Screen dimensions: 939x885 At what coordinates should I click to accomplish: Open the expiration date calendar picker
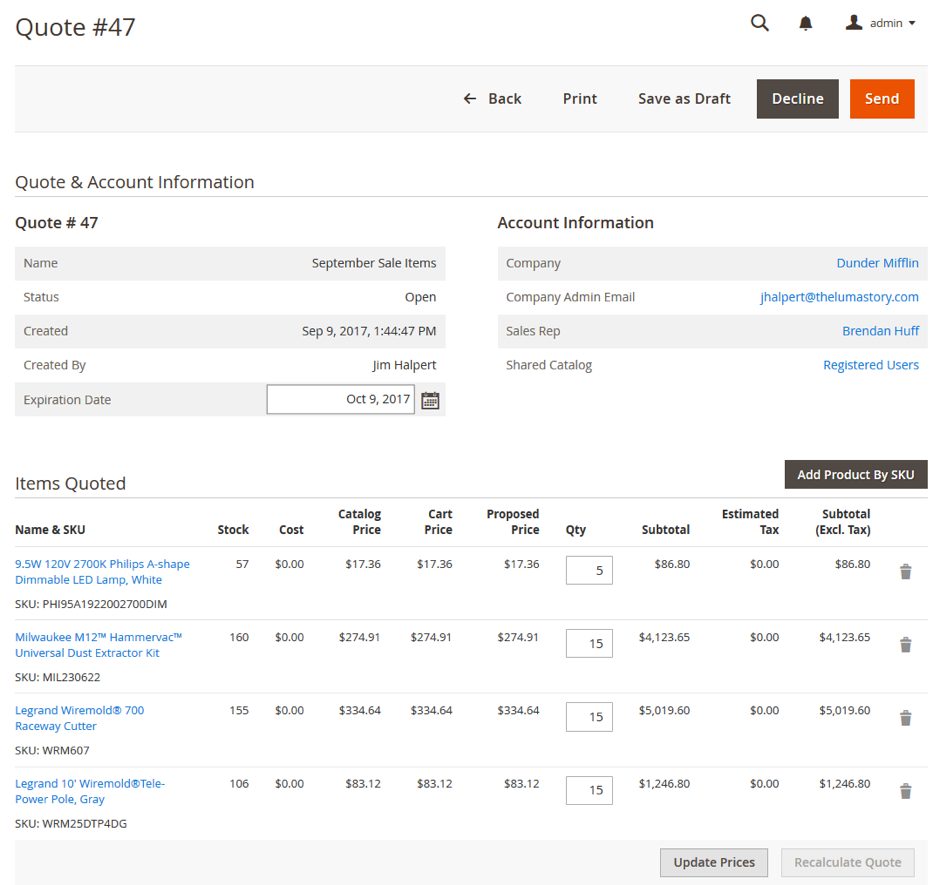430,400
